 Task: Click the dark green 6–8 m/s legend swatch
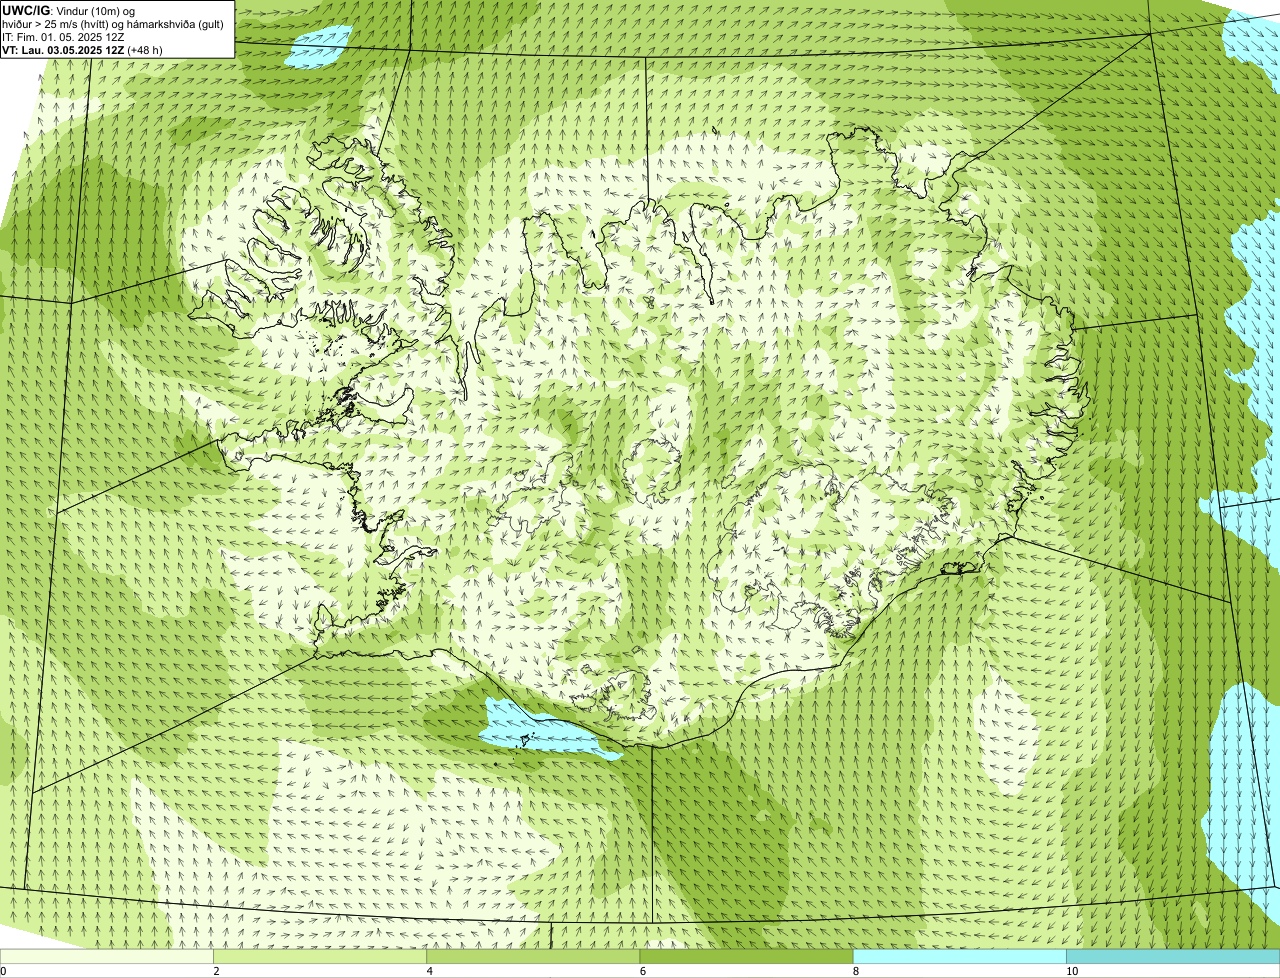coord(746,957)
